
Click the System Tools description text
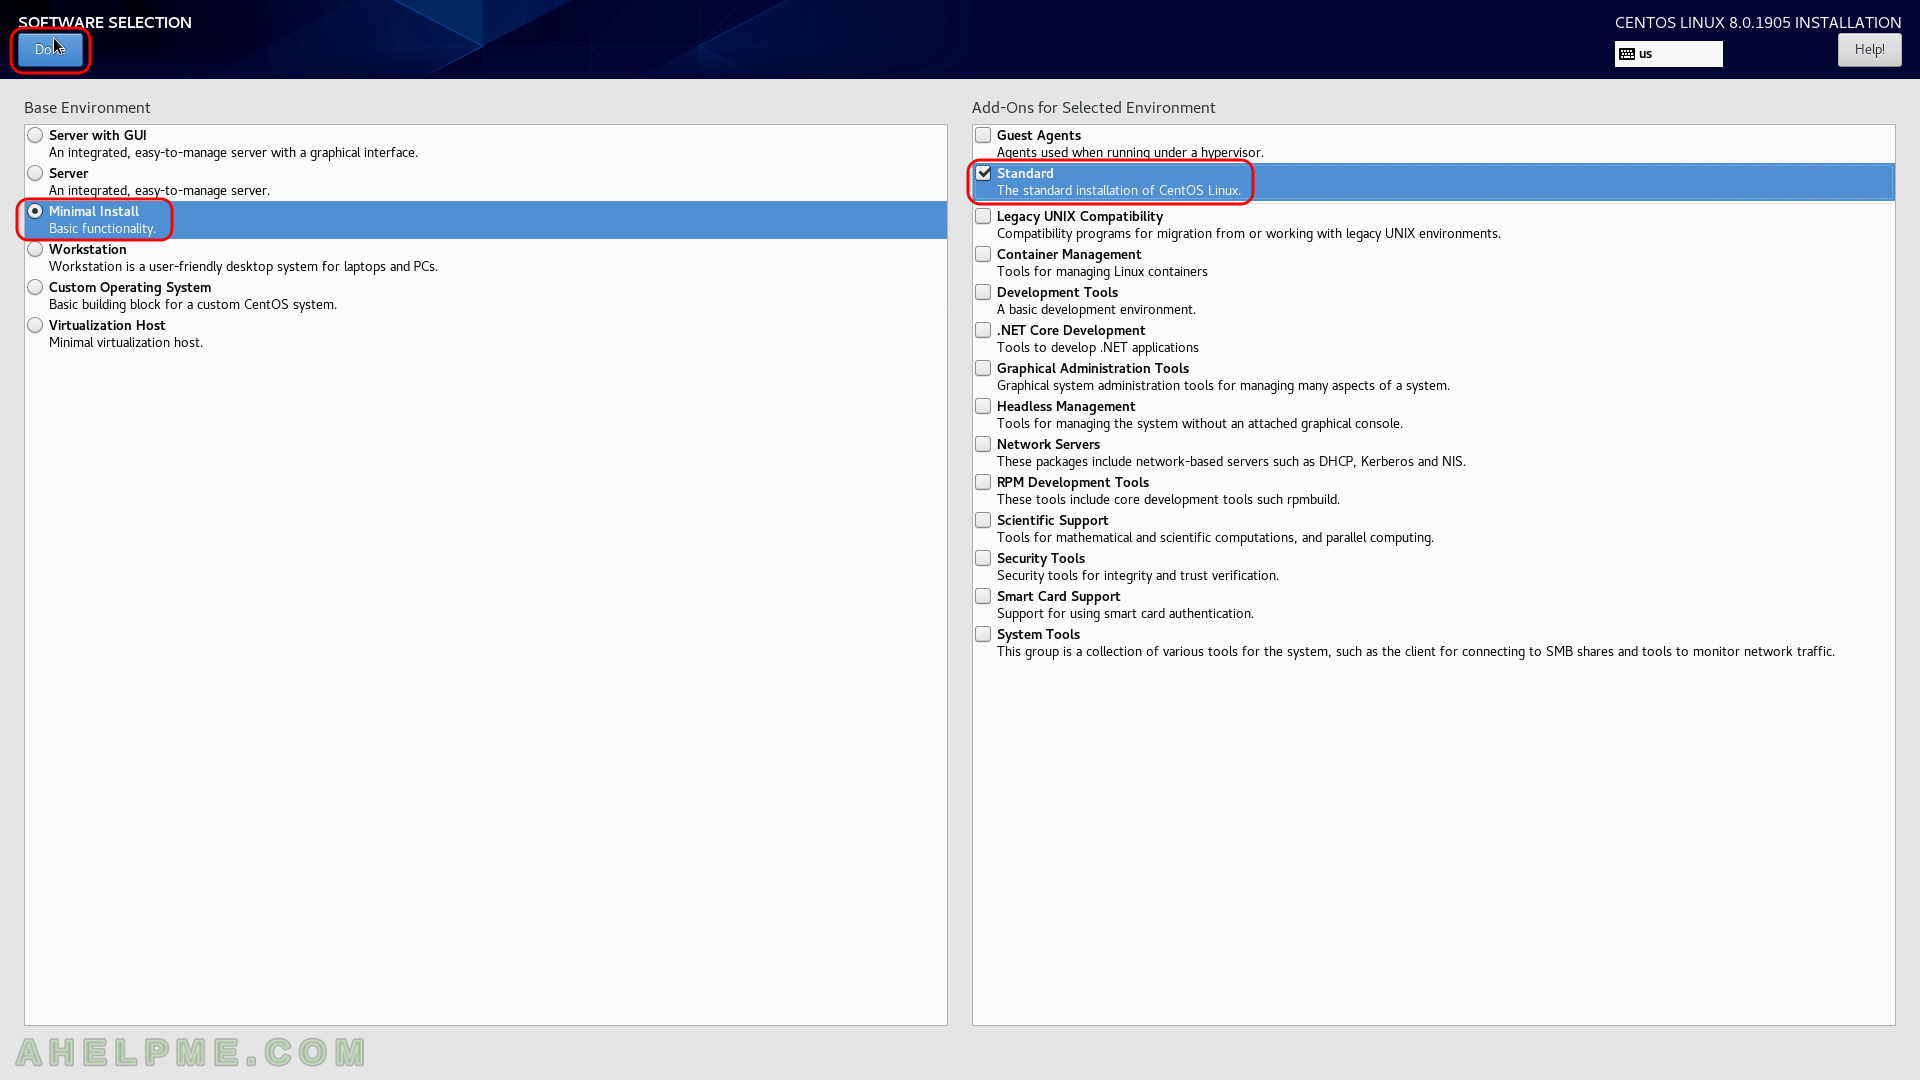pyautogui.click(x=1416, y=651)
